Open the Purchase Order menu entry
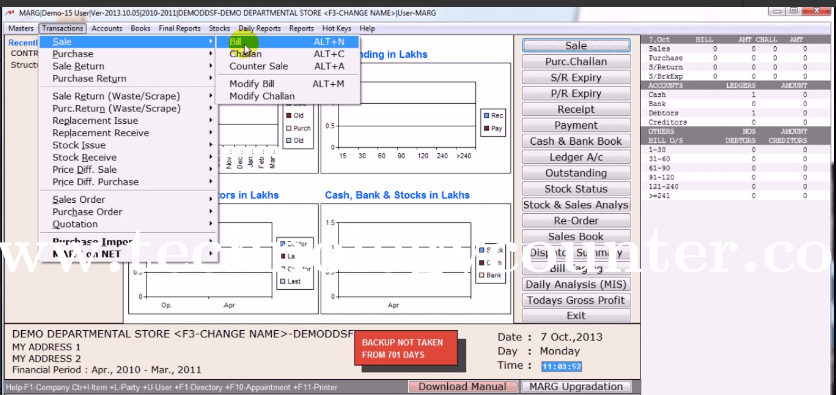The height and width of the screenshot is (395, 836). point(128,212)
